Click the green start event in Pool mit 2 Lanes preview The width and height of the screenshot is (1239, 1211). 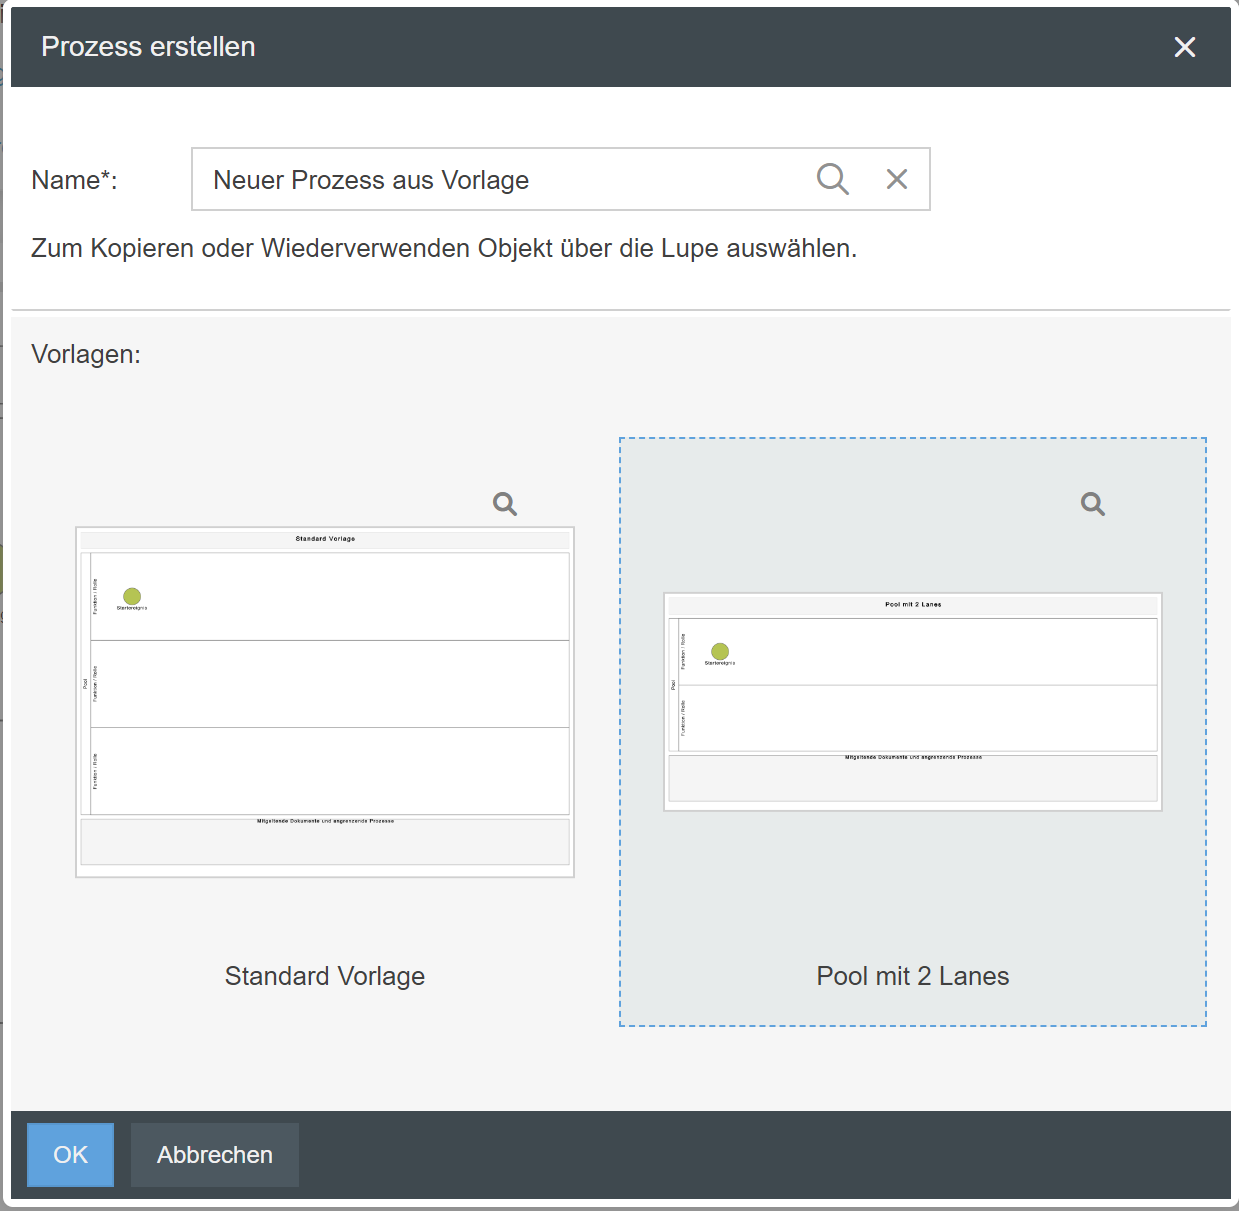720,652
